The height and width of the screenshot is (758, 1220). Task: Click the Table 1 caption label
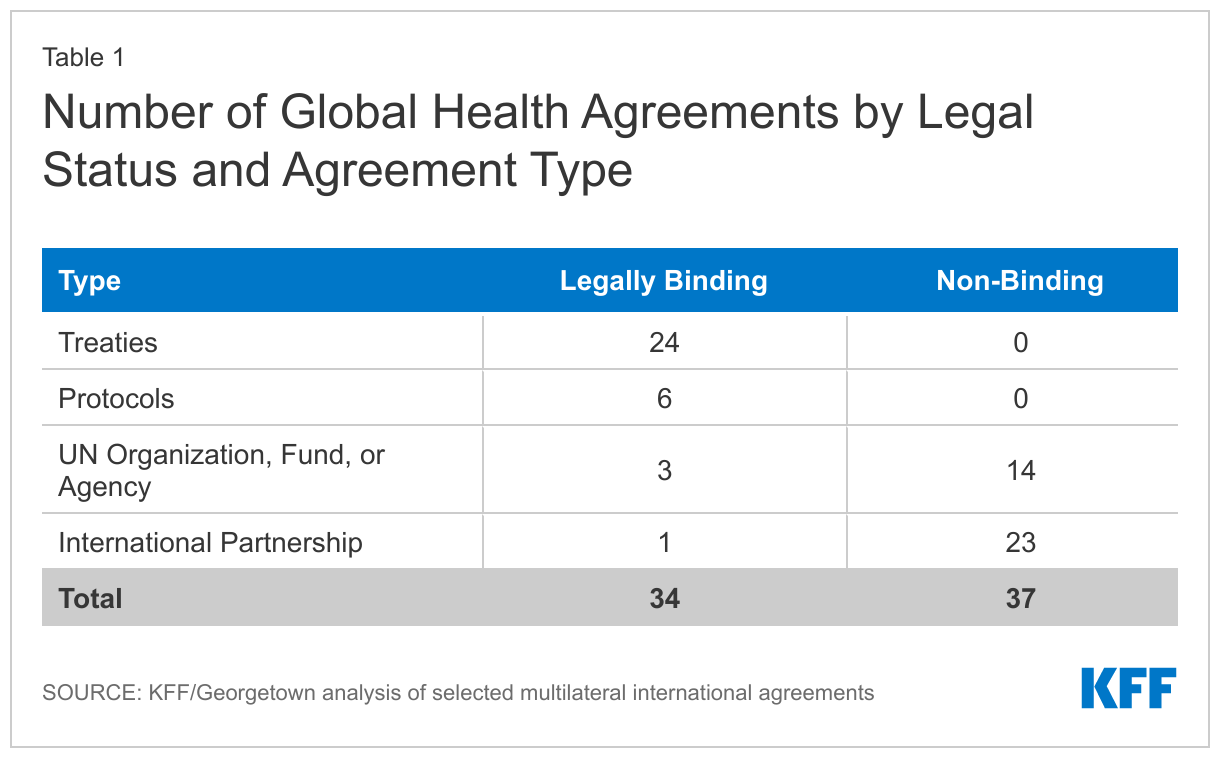pyautogui.click(x=83, y=58)
